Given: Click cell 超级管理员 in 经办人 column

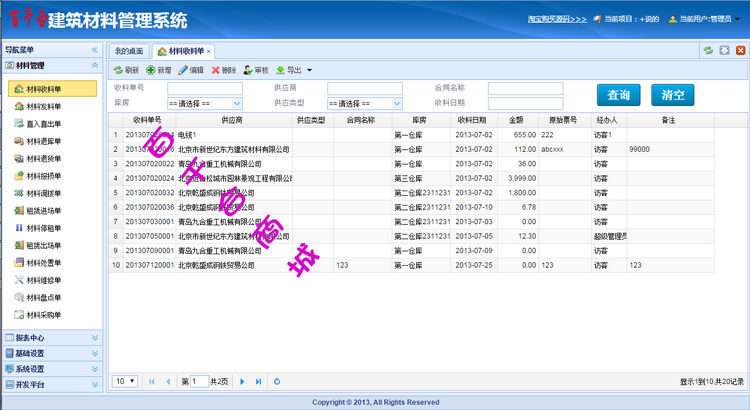Looking at the screenshot, I should pyautogui.click(x=610, y=236).
